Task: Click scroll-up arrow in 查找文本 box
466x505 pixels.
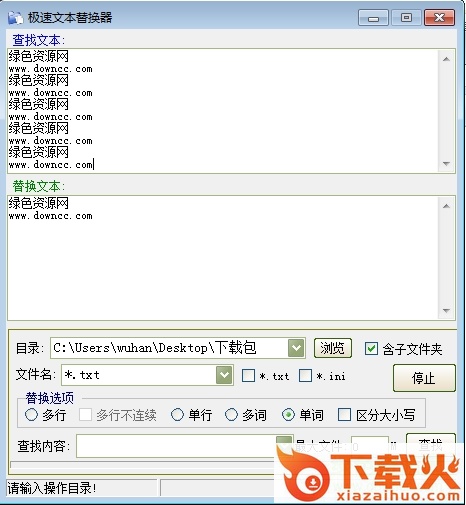Action: coord(446,59)
